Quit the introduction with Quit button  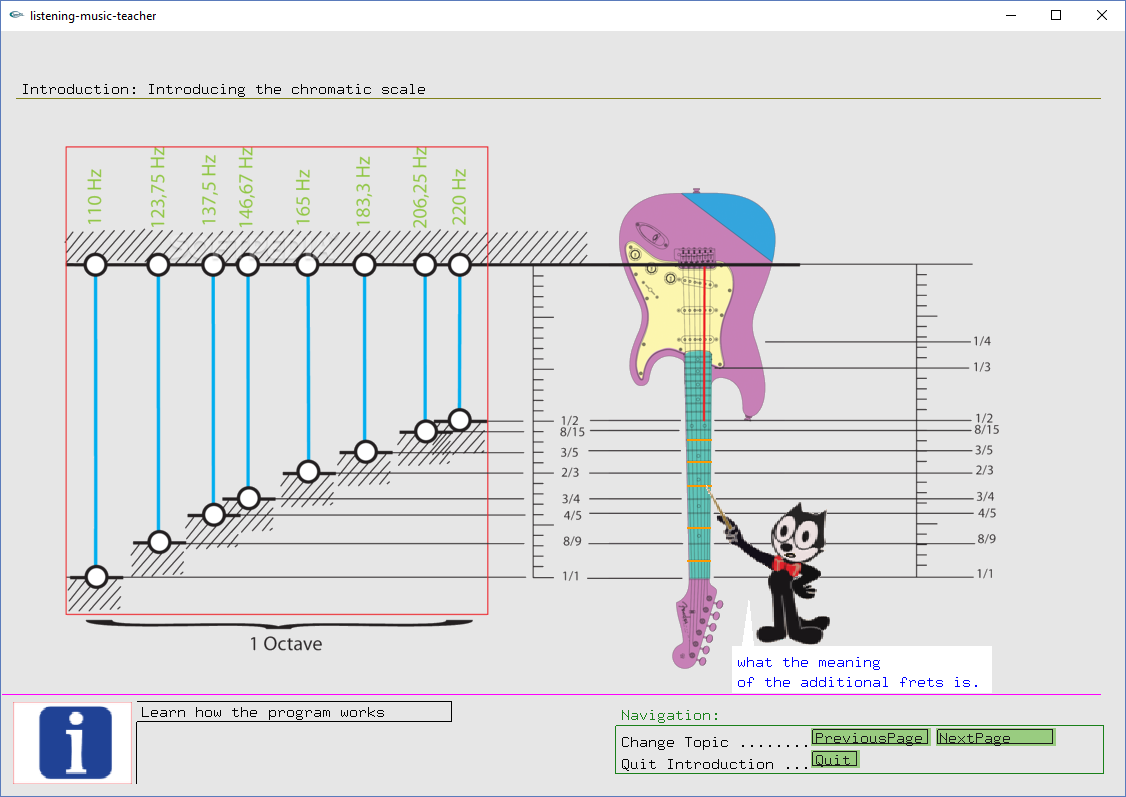point(834,760)
